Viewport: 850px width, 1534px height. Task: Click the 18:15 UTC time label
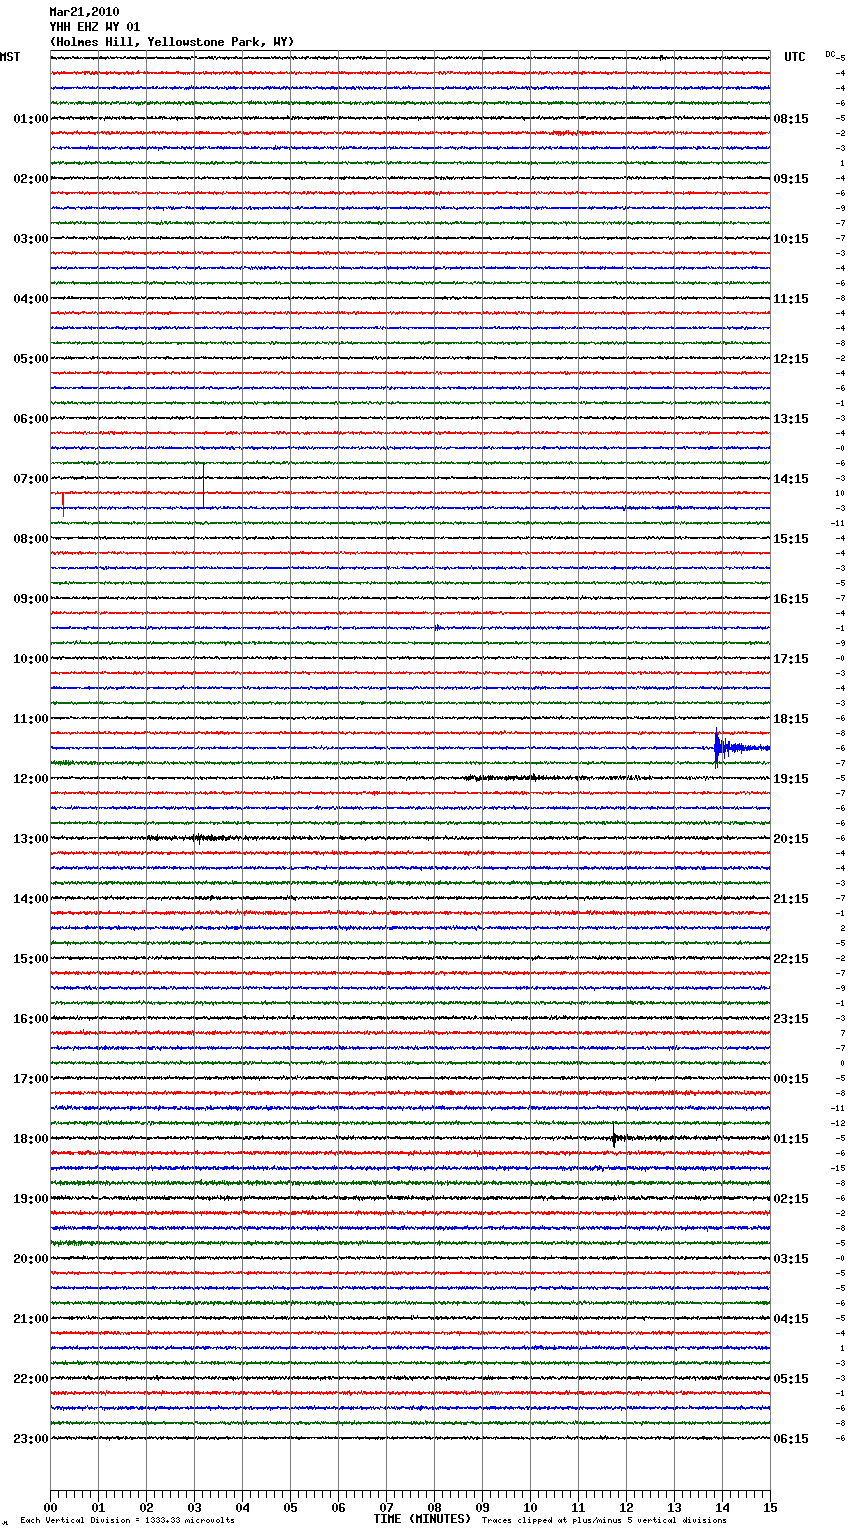(791, 719)
